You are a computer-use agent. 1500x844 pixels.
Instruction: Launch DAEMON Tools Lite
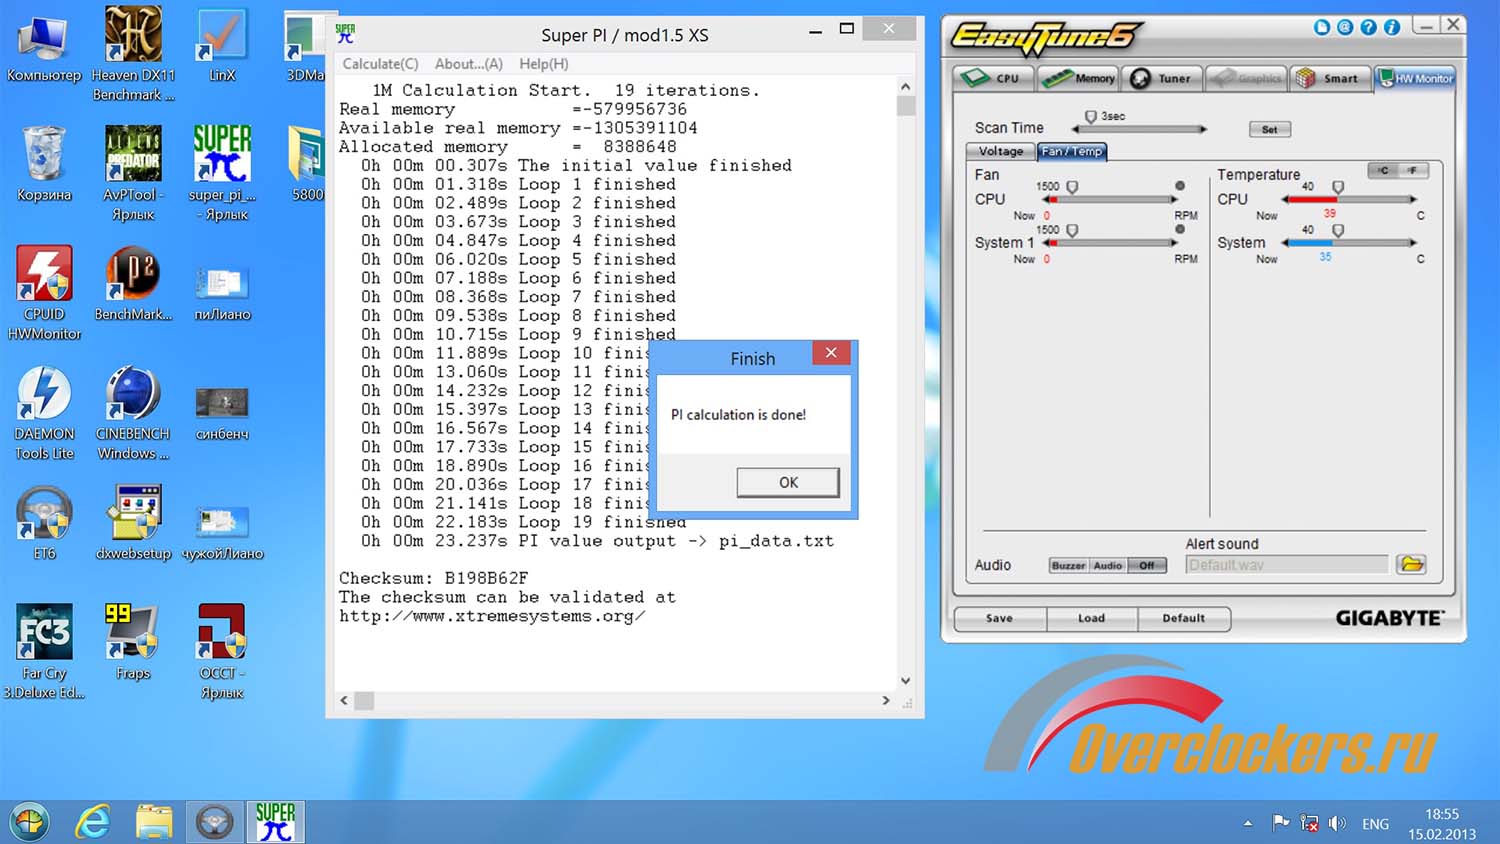tap(44, 413)
